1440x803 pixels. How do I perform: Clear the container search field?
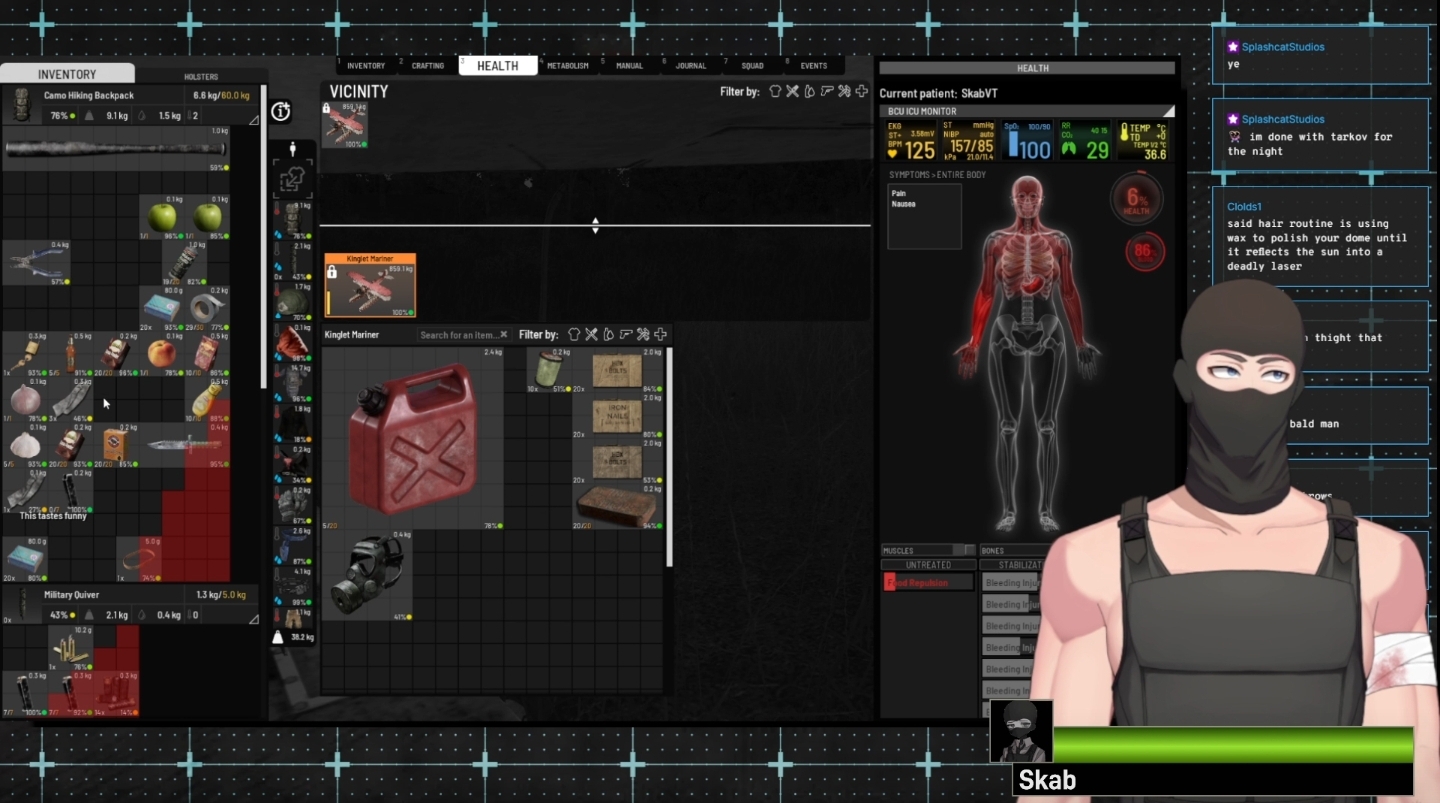pyautogui.click(x=504, y=335)
